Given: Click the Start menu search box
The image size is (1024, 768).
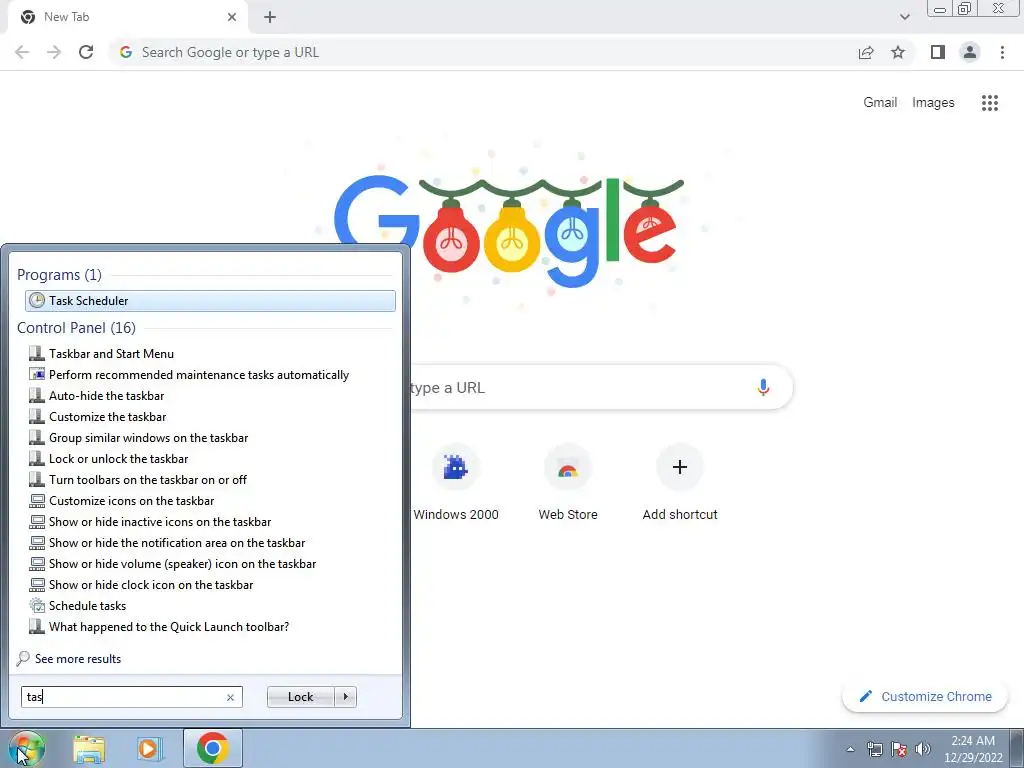Looking at the screenshot, I should [x=131, y=697].
